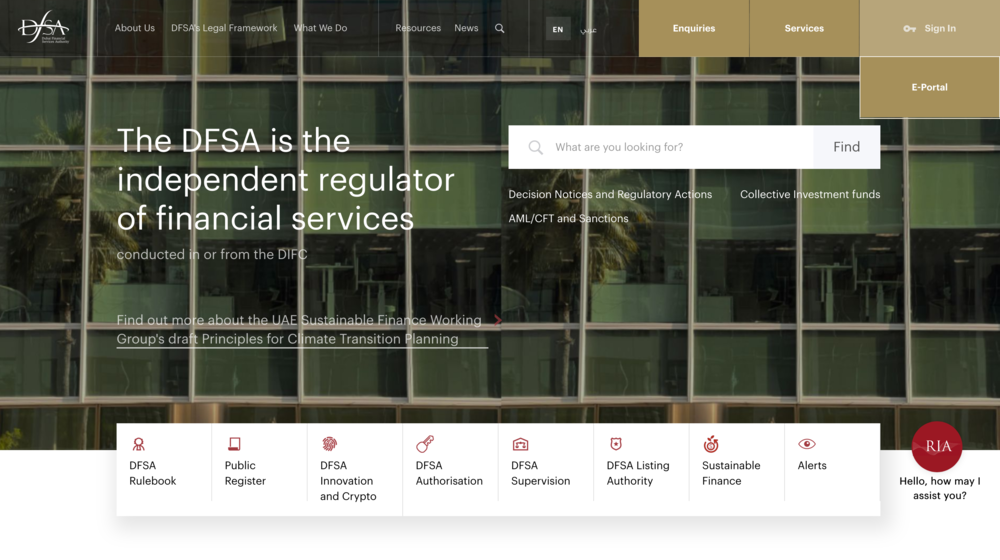Open AML/CFT and Sanctions link

568,219
